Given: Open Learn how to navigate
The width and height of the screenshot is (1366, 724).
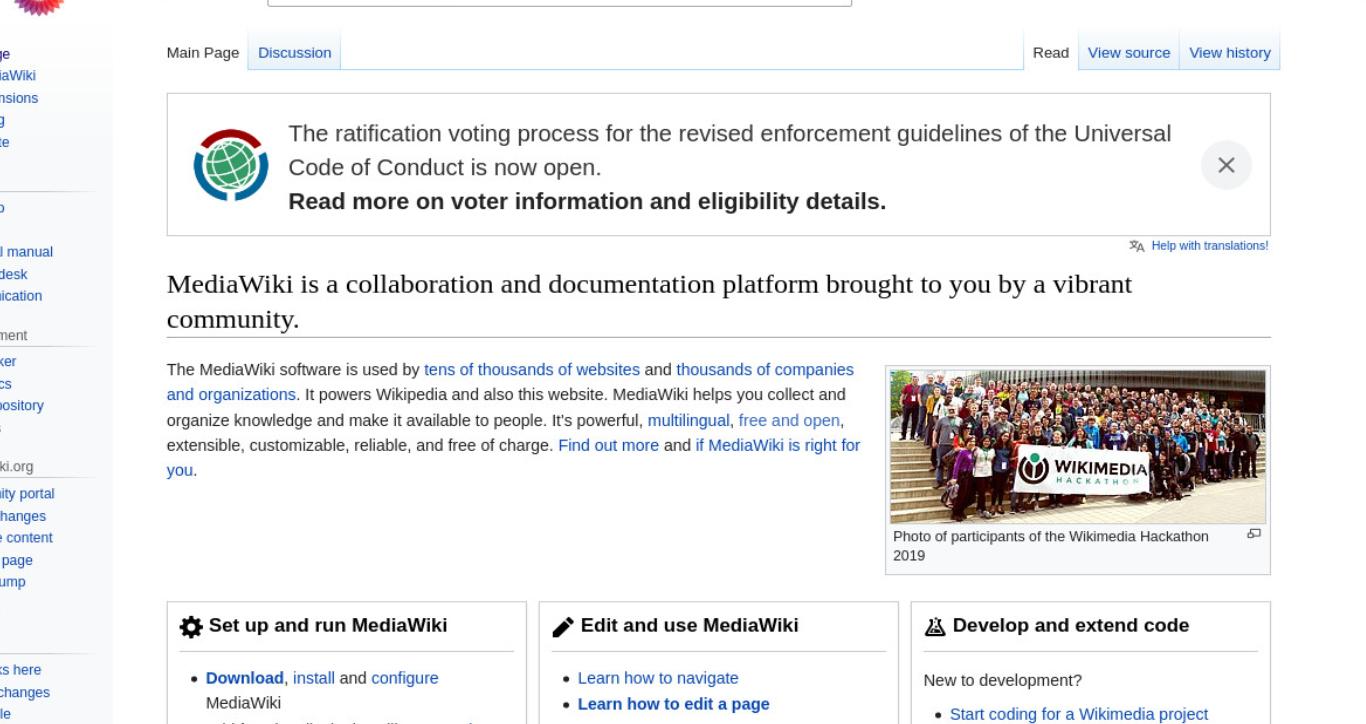Looking at the screenshot, I should 658,678.
